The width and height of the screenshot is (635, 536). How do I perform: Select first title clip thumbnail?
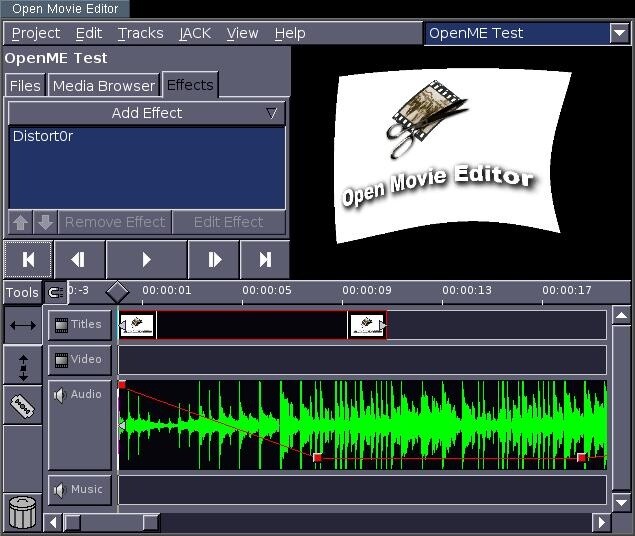pos(137,325)
